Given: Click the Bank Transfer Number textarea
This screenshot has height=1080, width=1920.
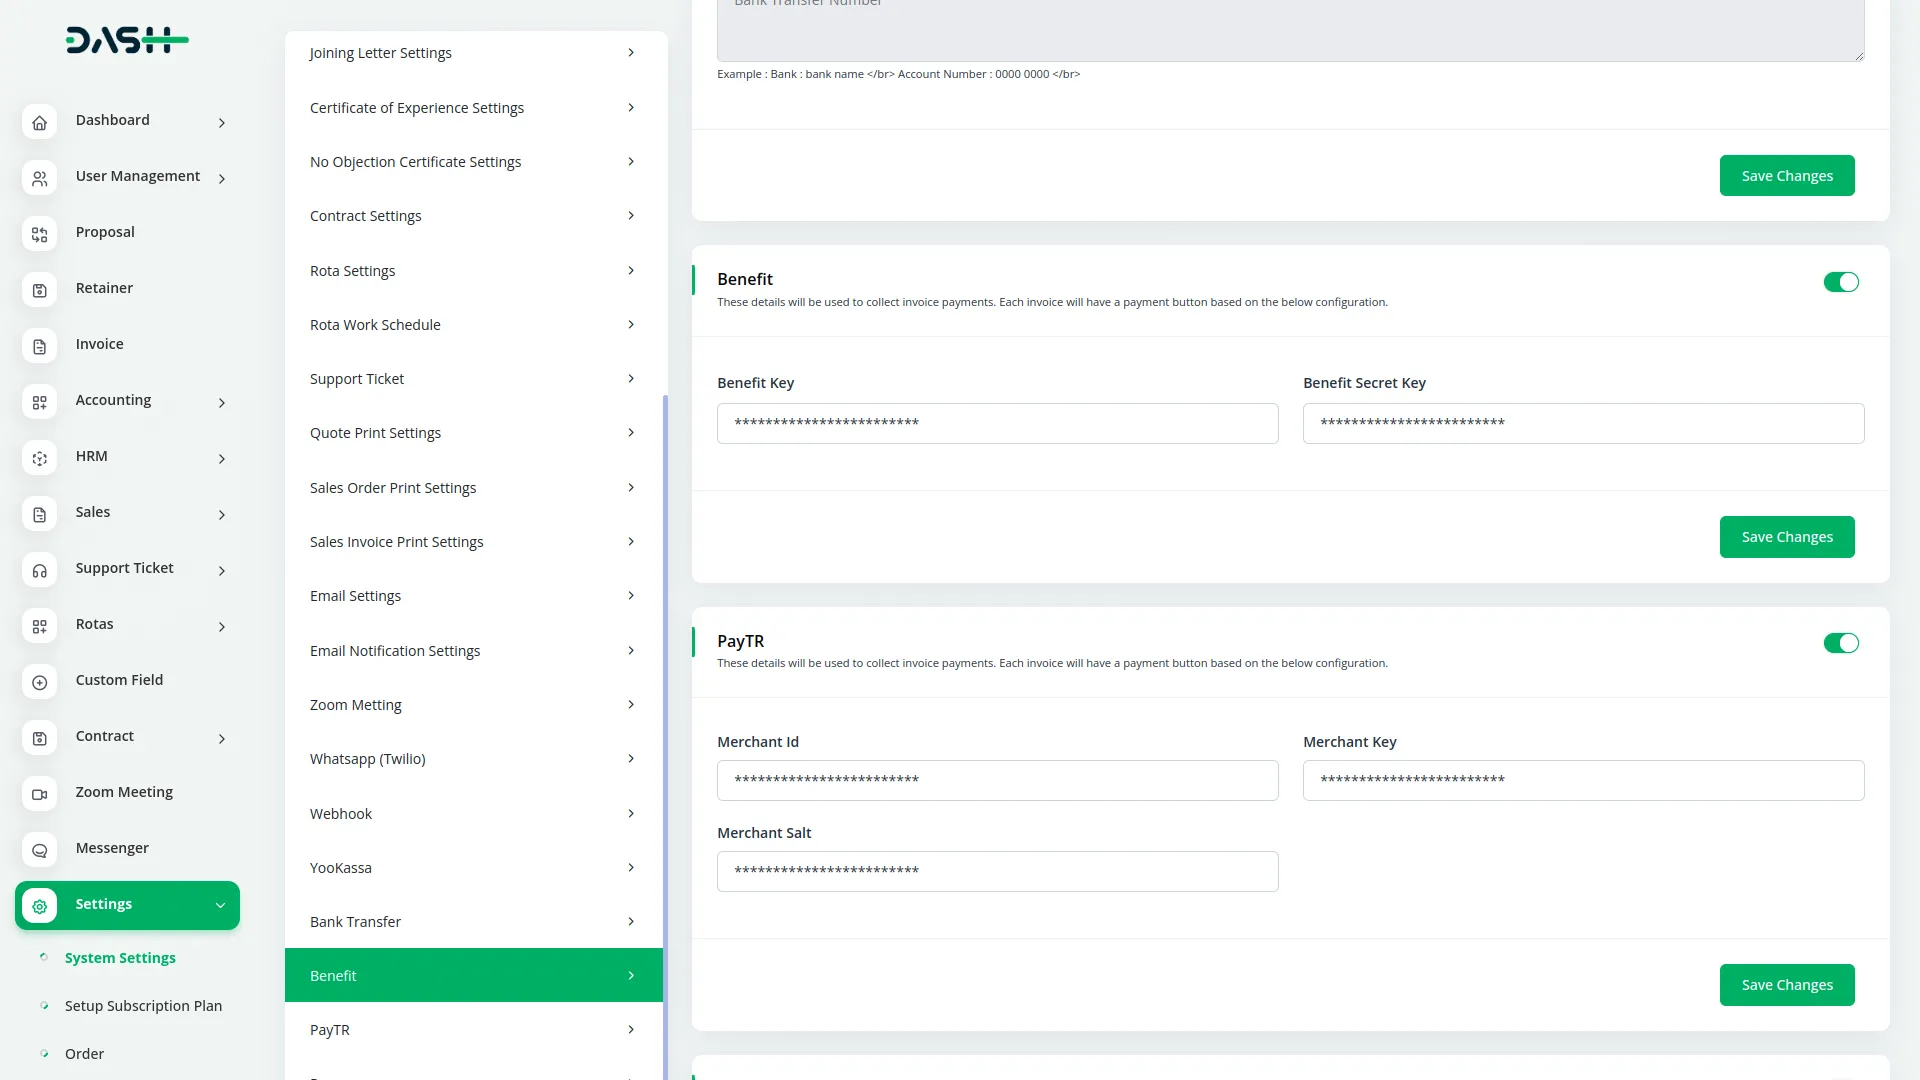Looking at the screenshot, I should point(1290,30).
